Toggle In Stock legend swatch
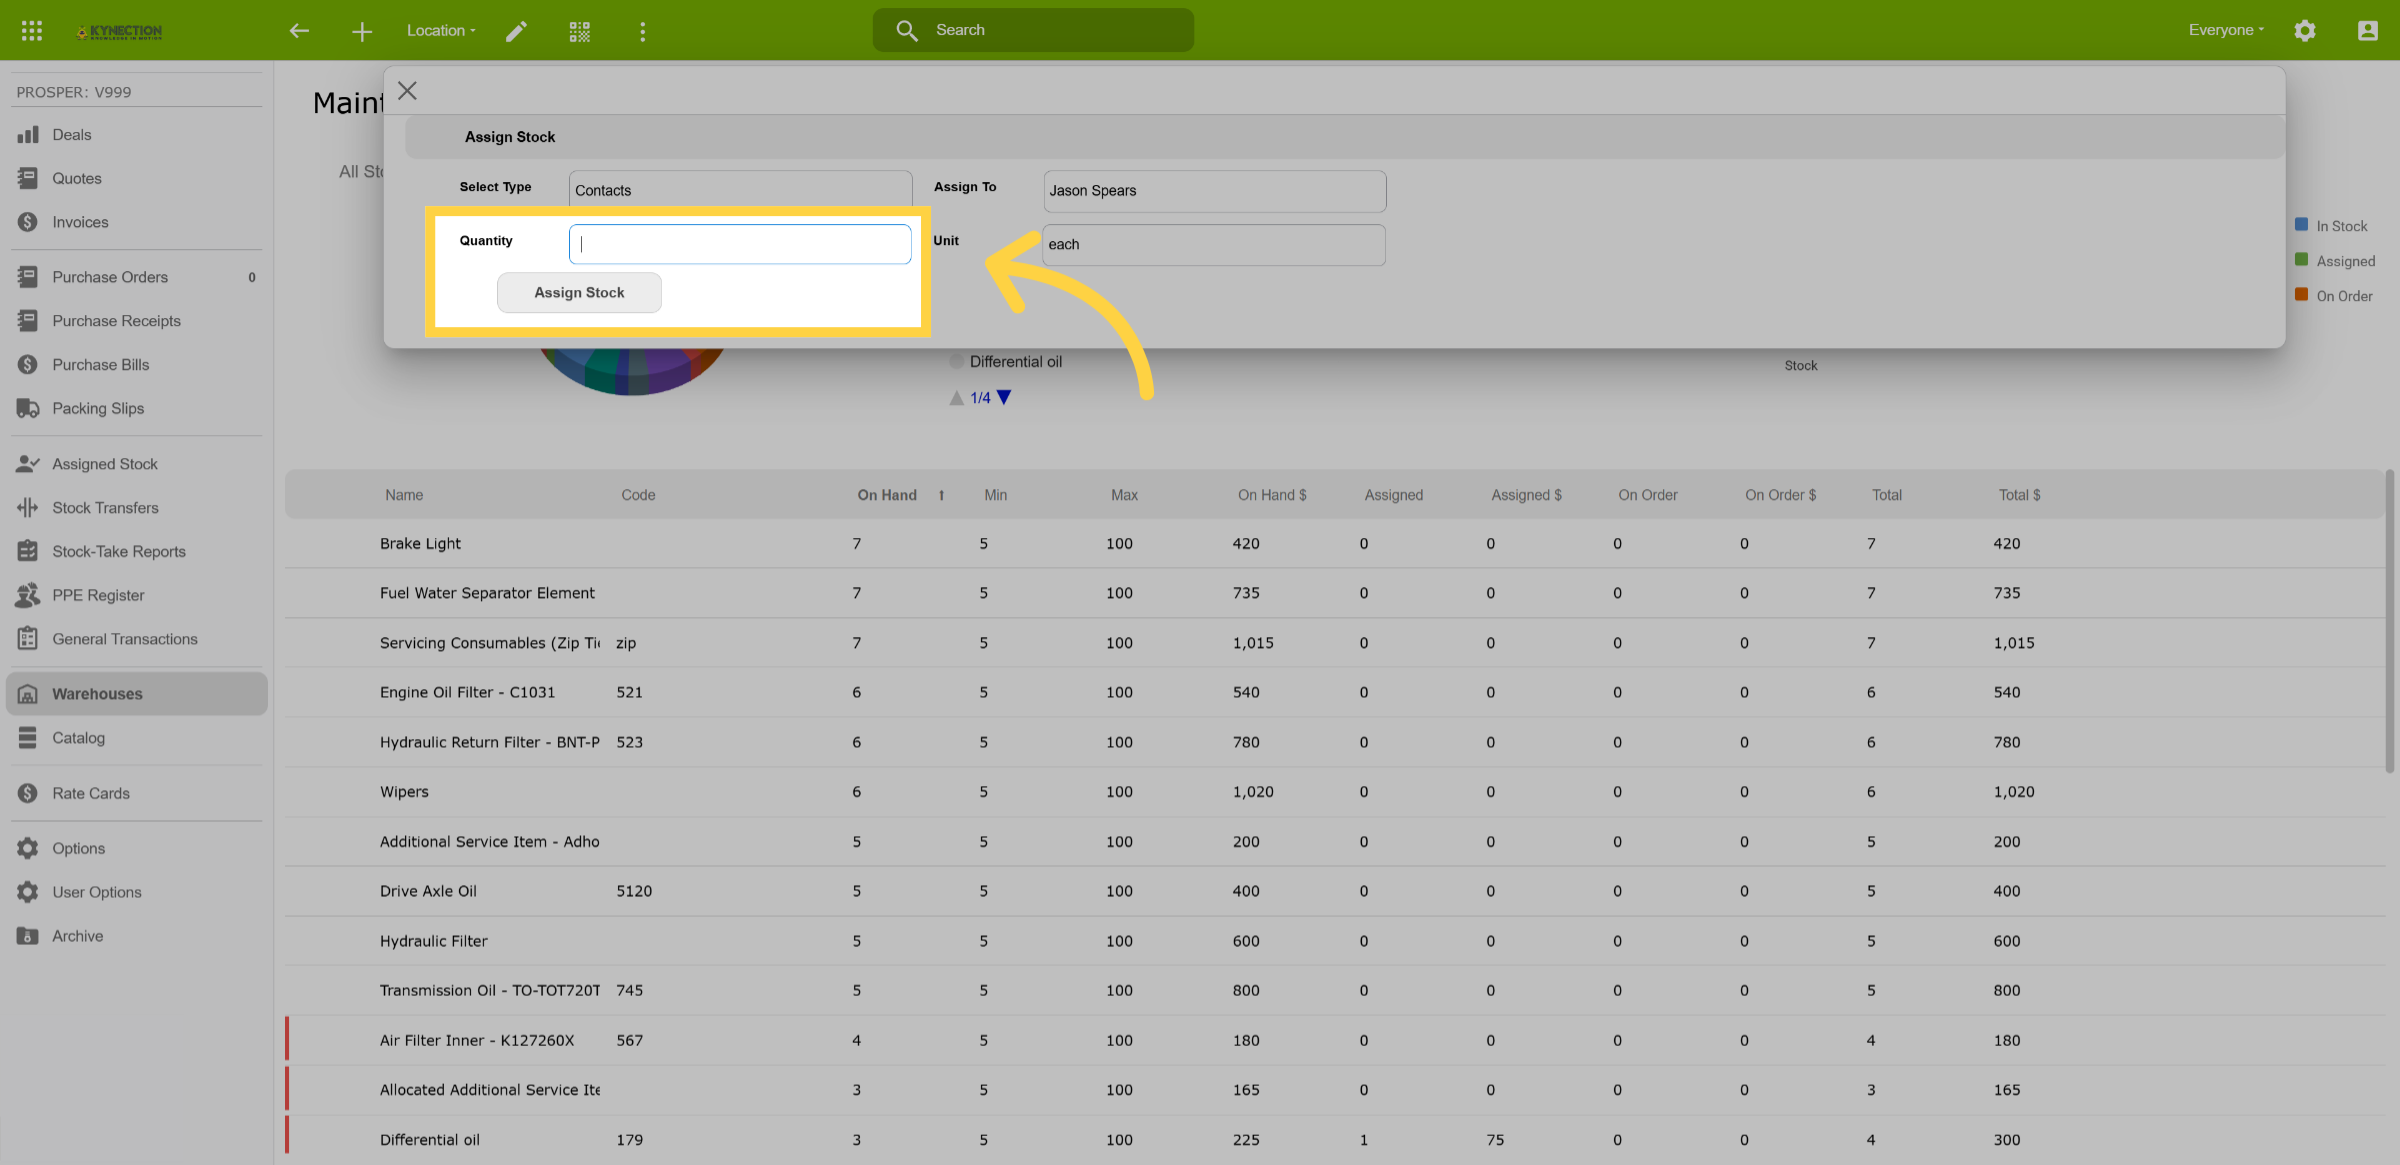2400x1165 pixels. pos(2301,225)
